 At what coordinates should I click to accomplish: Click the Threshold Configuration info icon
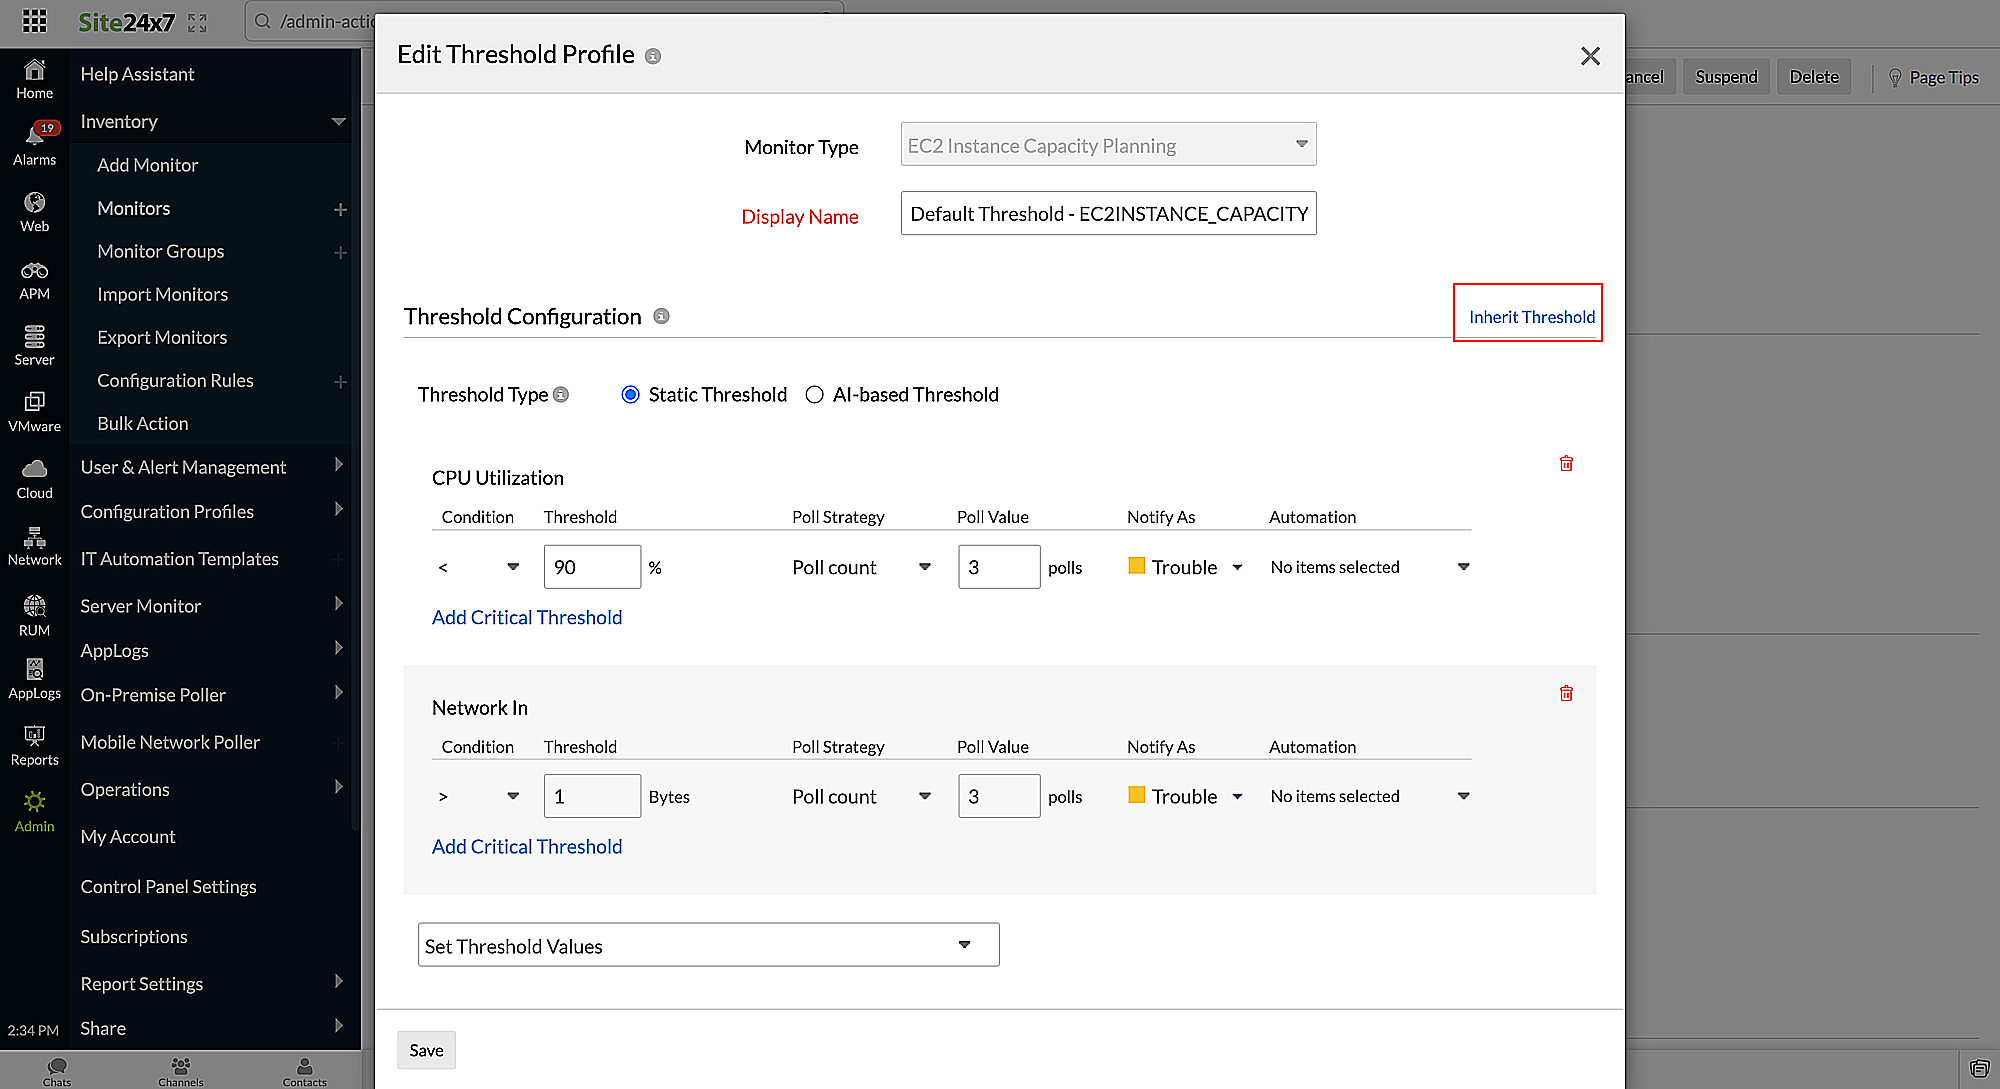661,316
